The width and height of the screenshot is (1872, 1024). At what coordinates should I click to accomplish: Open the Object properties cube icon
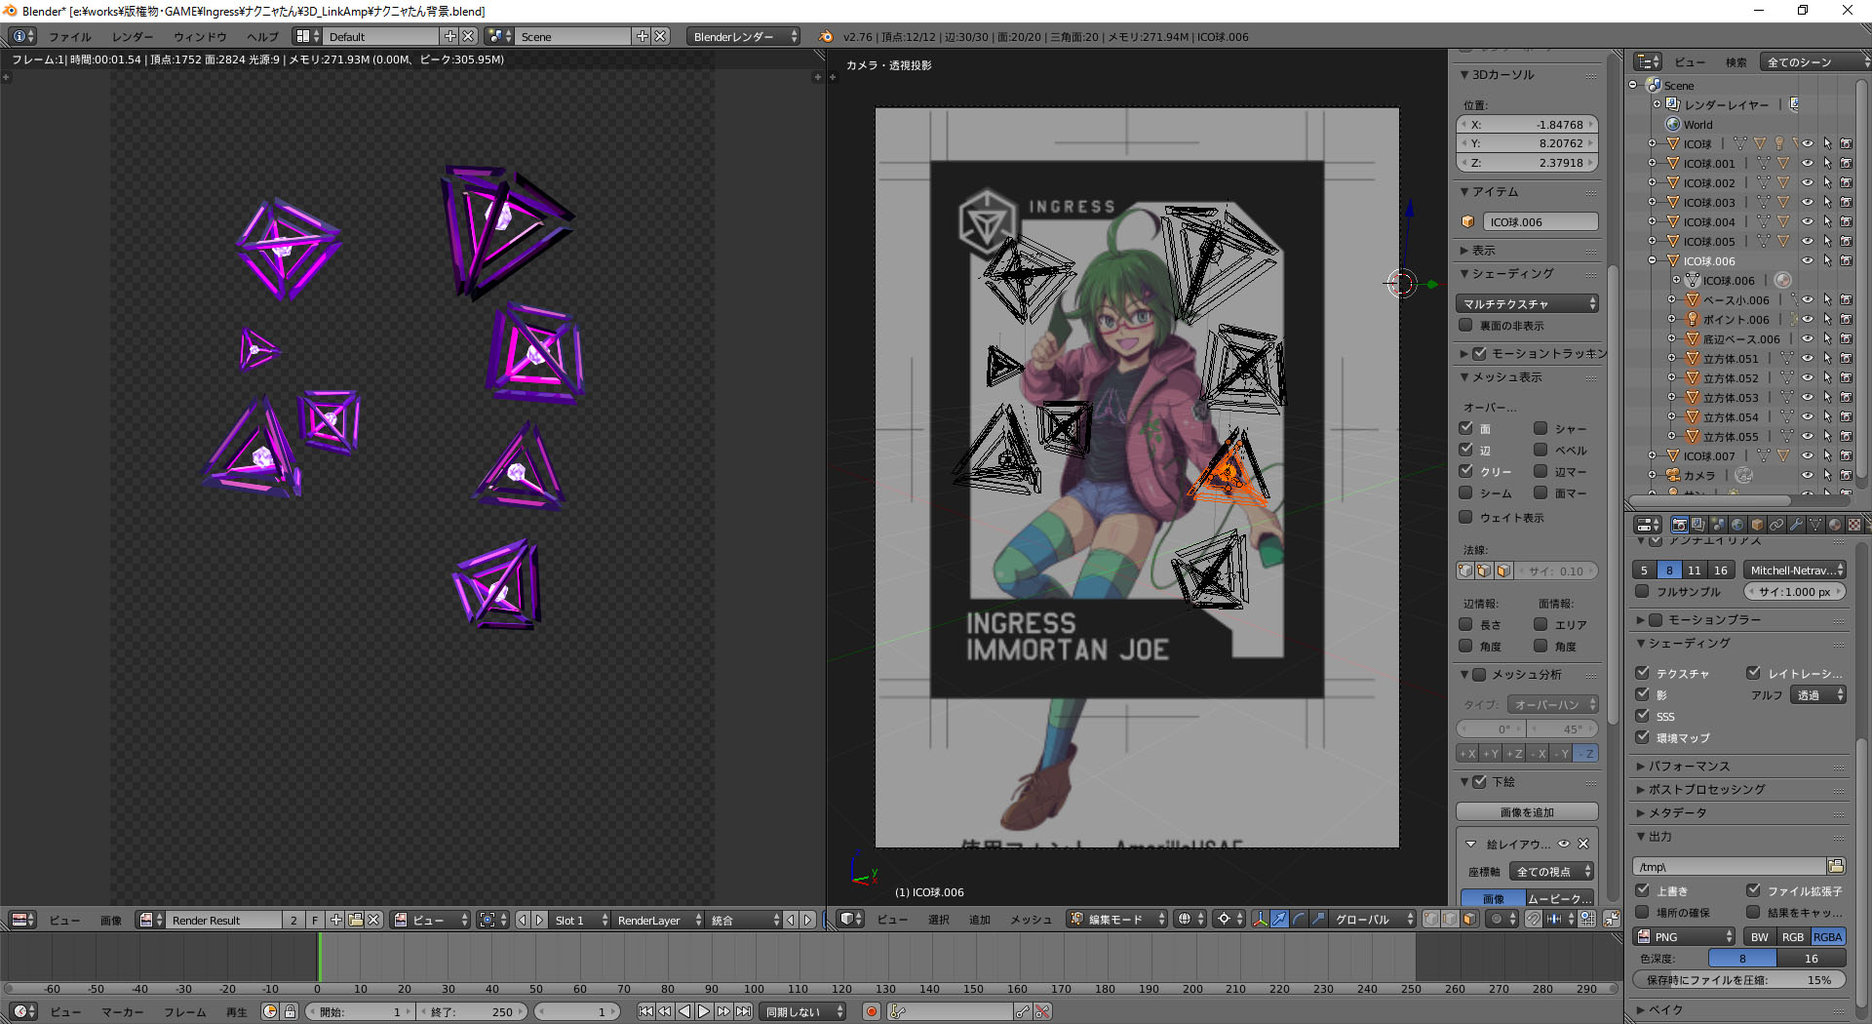tap(1757, 524)
